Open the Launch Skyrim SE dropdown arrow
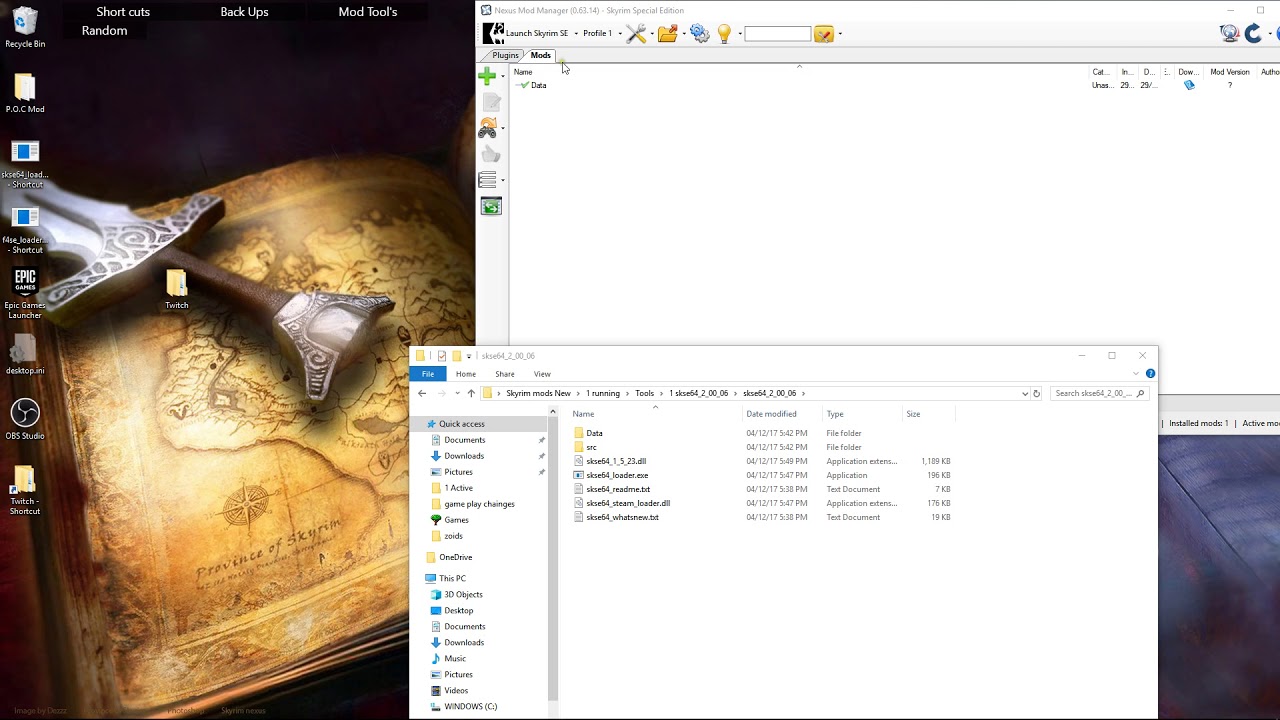This screenshot has width=1280, height=720. [576, 34]
